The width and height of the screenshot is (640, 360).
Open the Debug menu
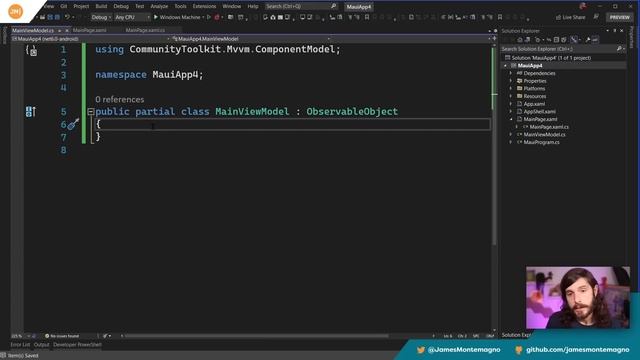pos(121,6)
